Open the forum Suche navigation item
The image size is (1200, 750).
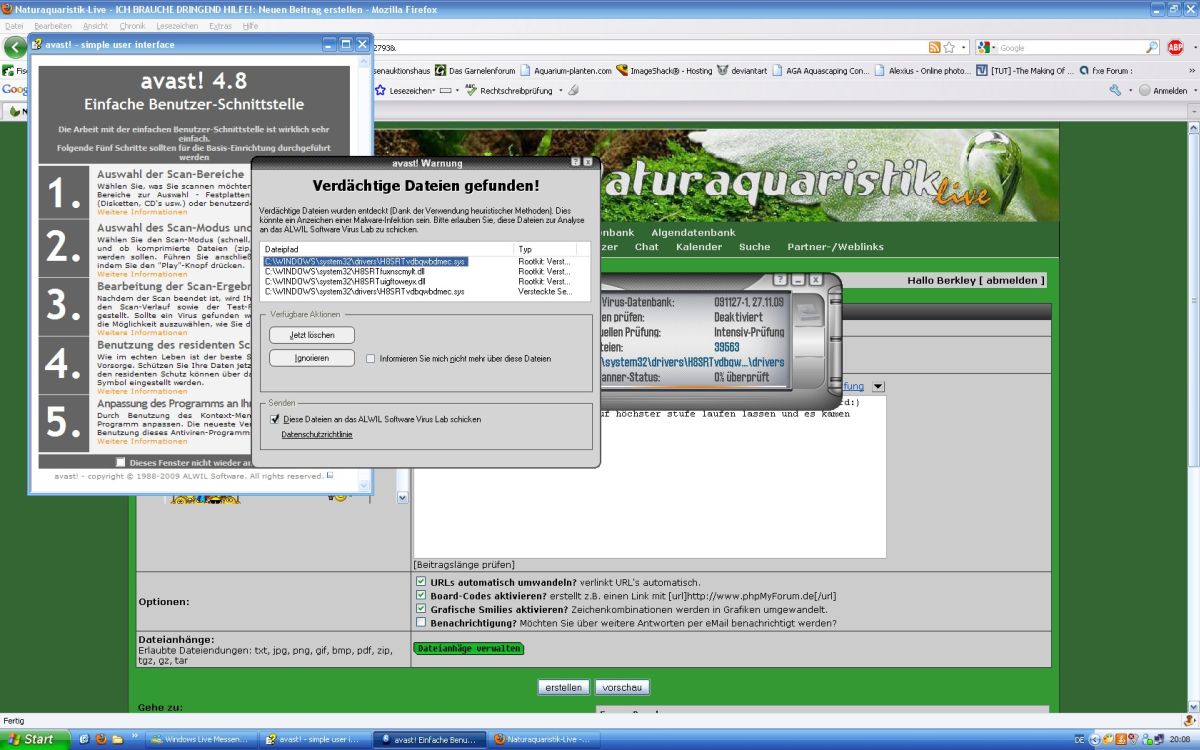click(754, 247)
